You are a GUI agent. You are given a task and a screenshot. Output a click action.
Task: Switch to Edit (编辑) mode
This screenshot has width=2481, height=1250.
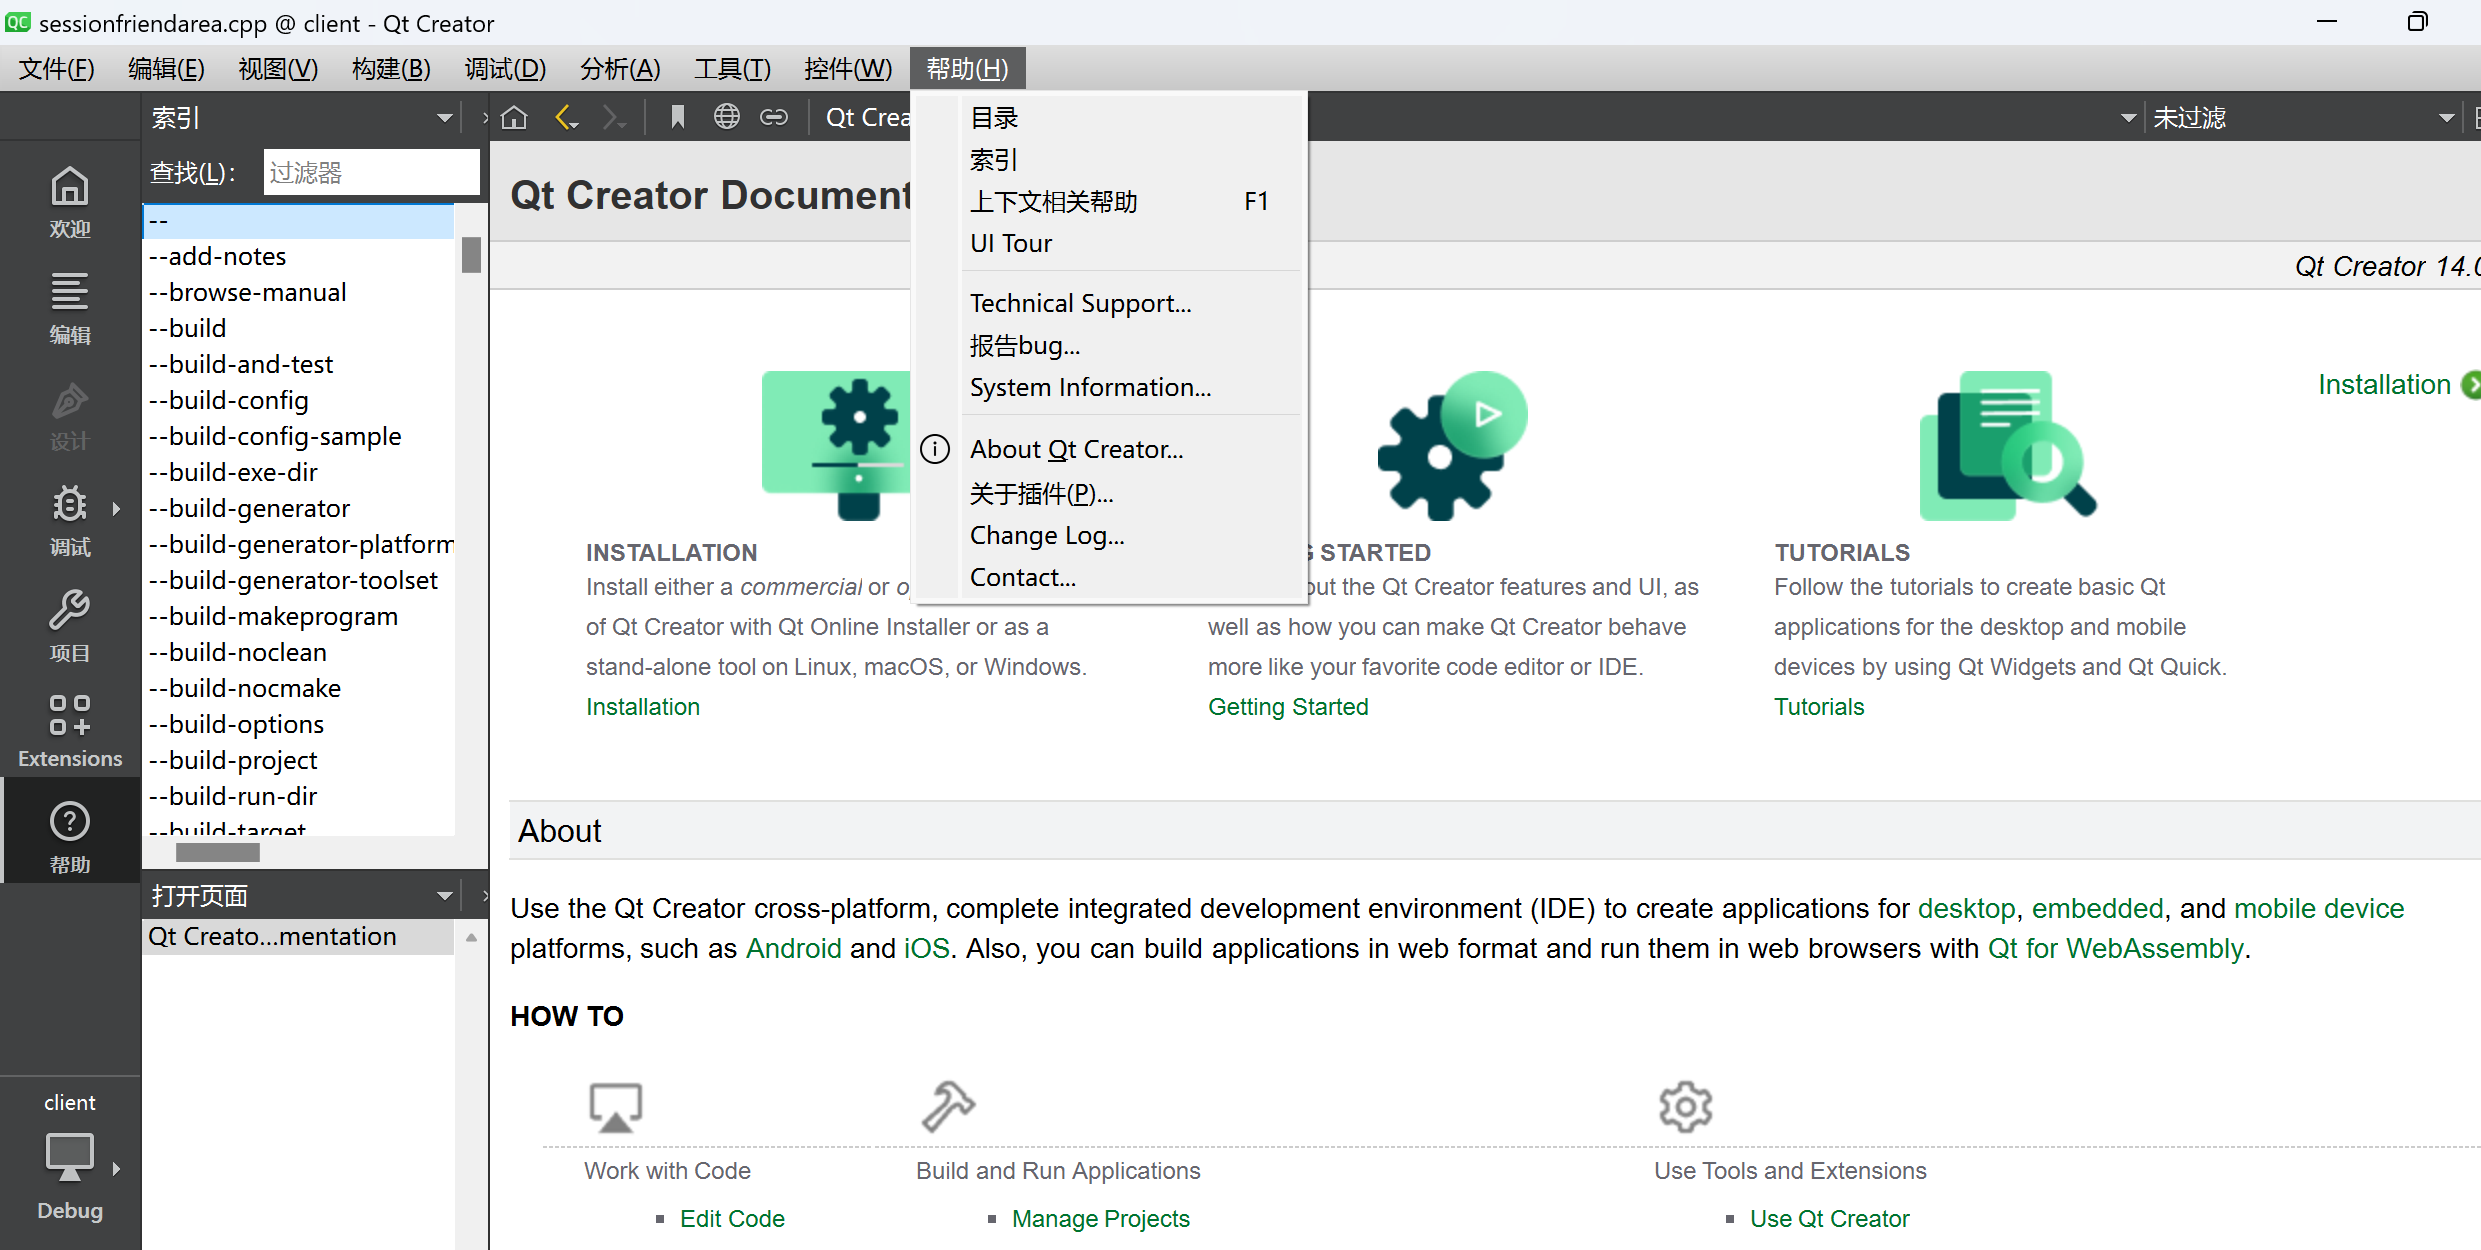(70, 307)
